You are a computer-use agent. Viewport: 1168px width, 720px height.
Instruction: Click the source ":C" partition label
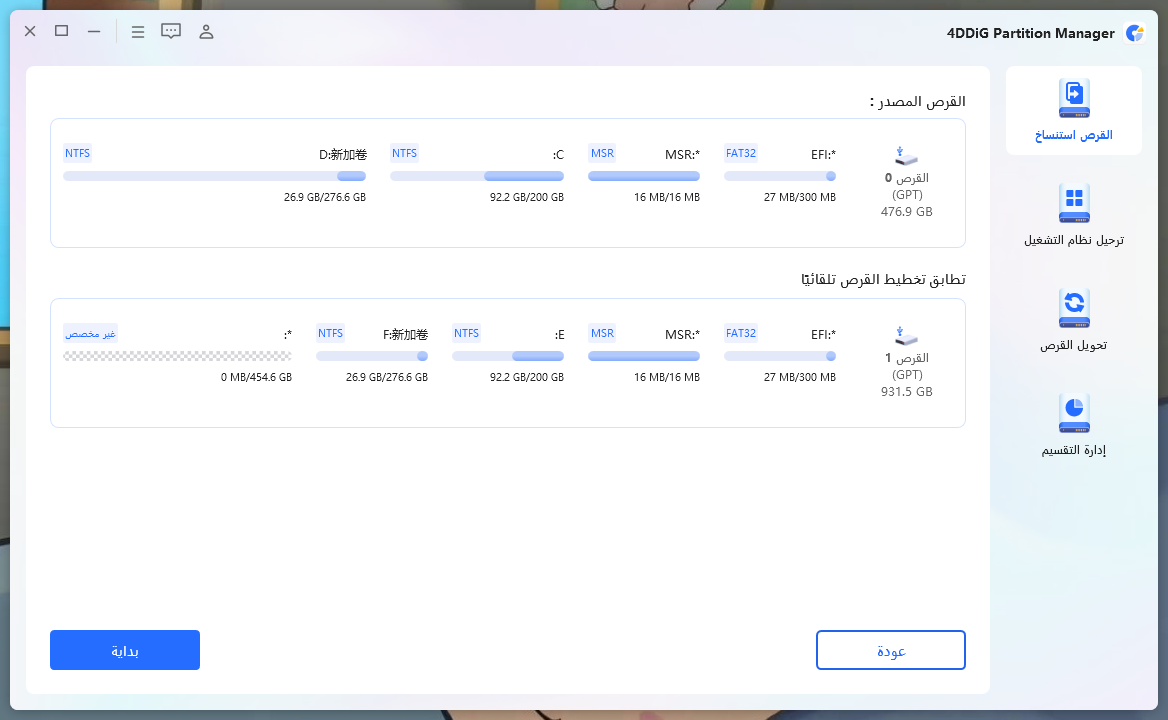click(x=558, y=155)
